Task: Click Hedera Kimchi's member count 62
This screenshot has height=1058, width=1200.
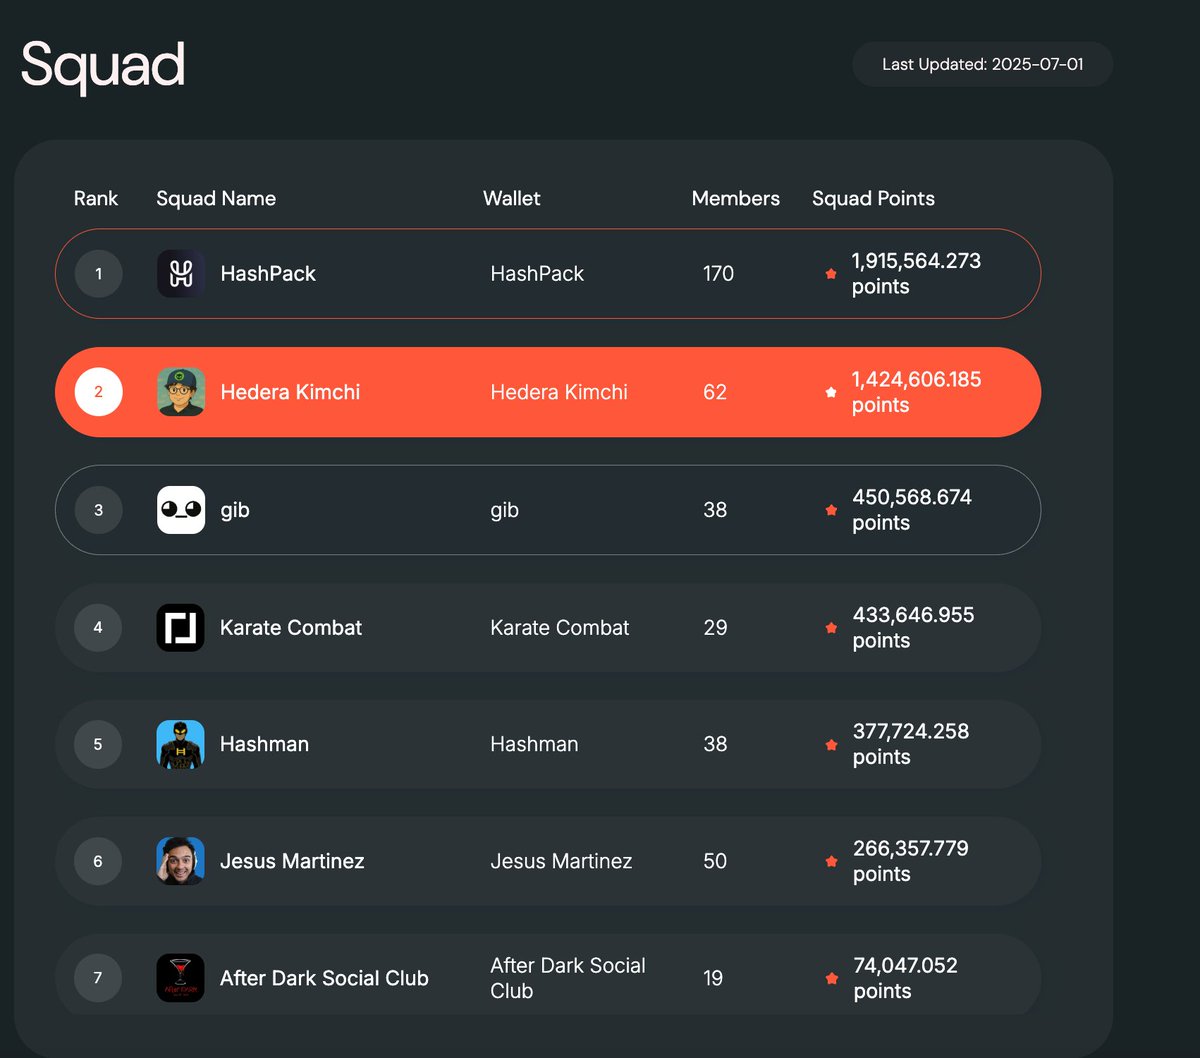Action: coord(715,392)
